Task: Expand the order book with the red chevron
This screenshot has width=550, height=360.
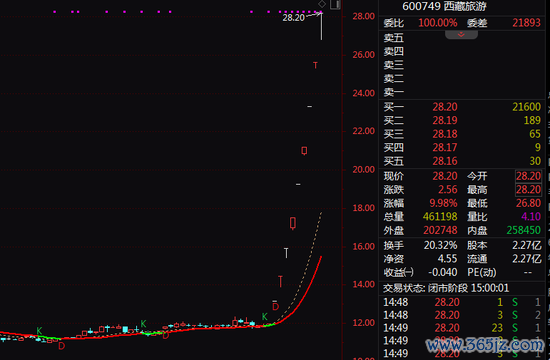Action: pyautogui.click(x=461, y=34)
